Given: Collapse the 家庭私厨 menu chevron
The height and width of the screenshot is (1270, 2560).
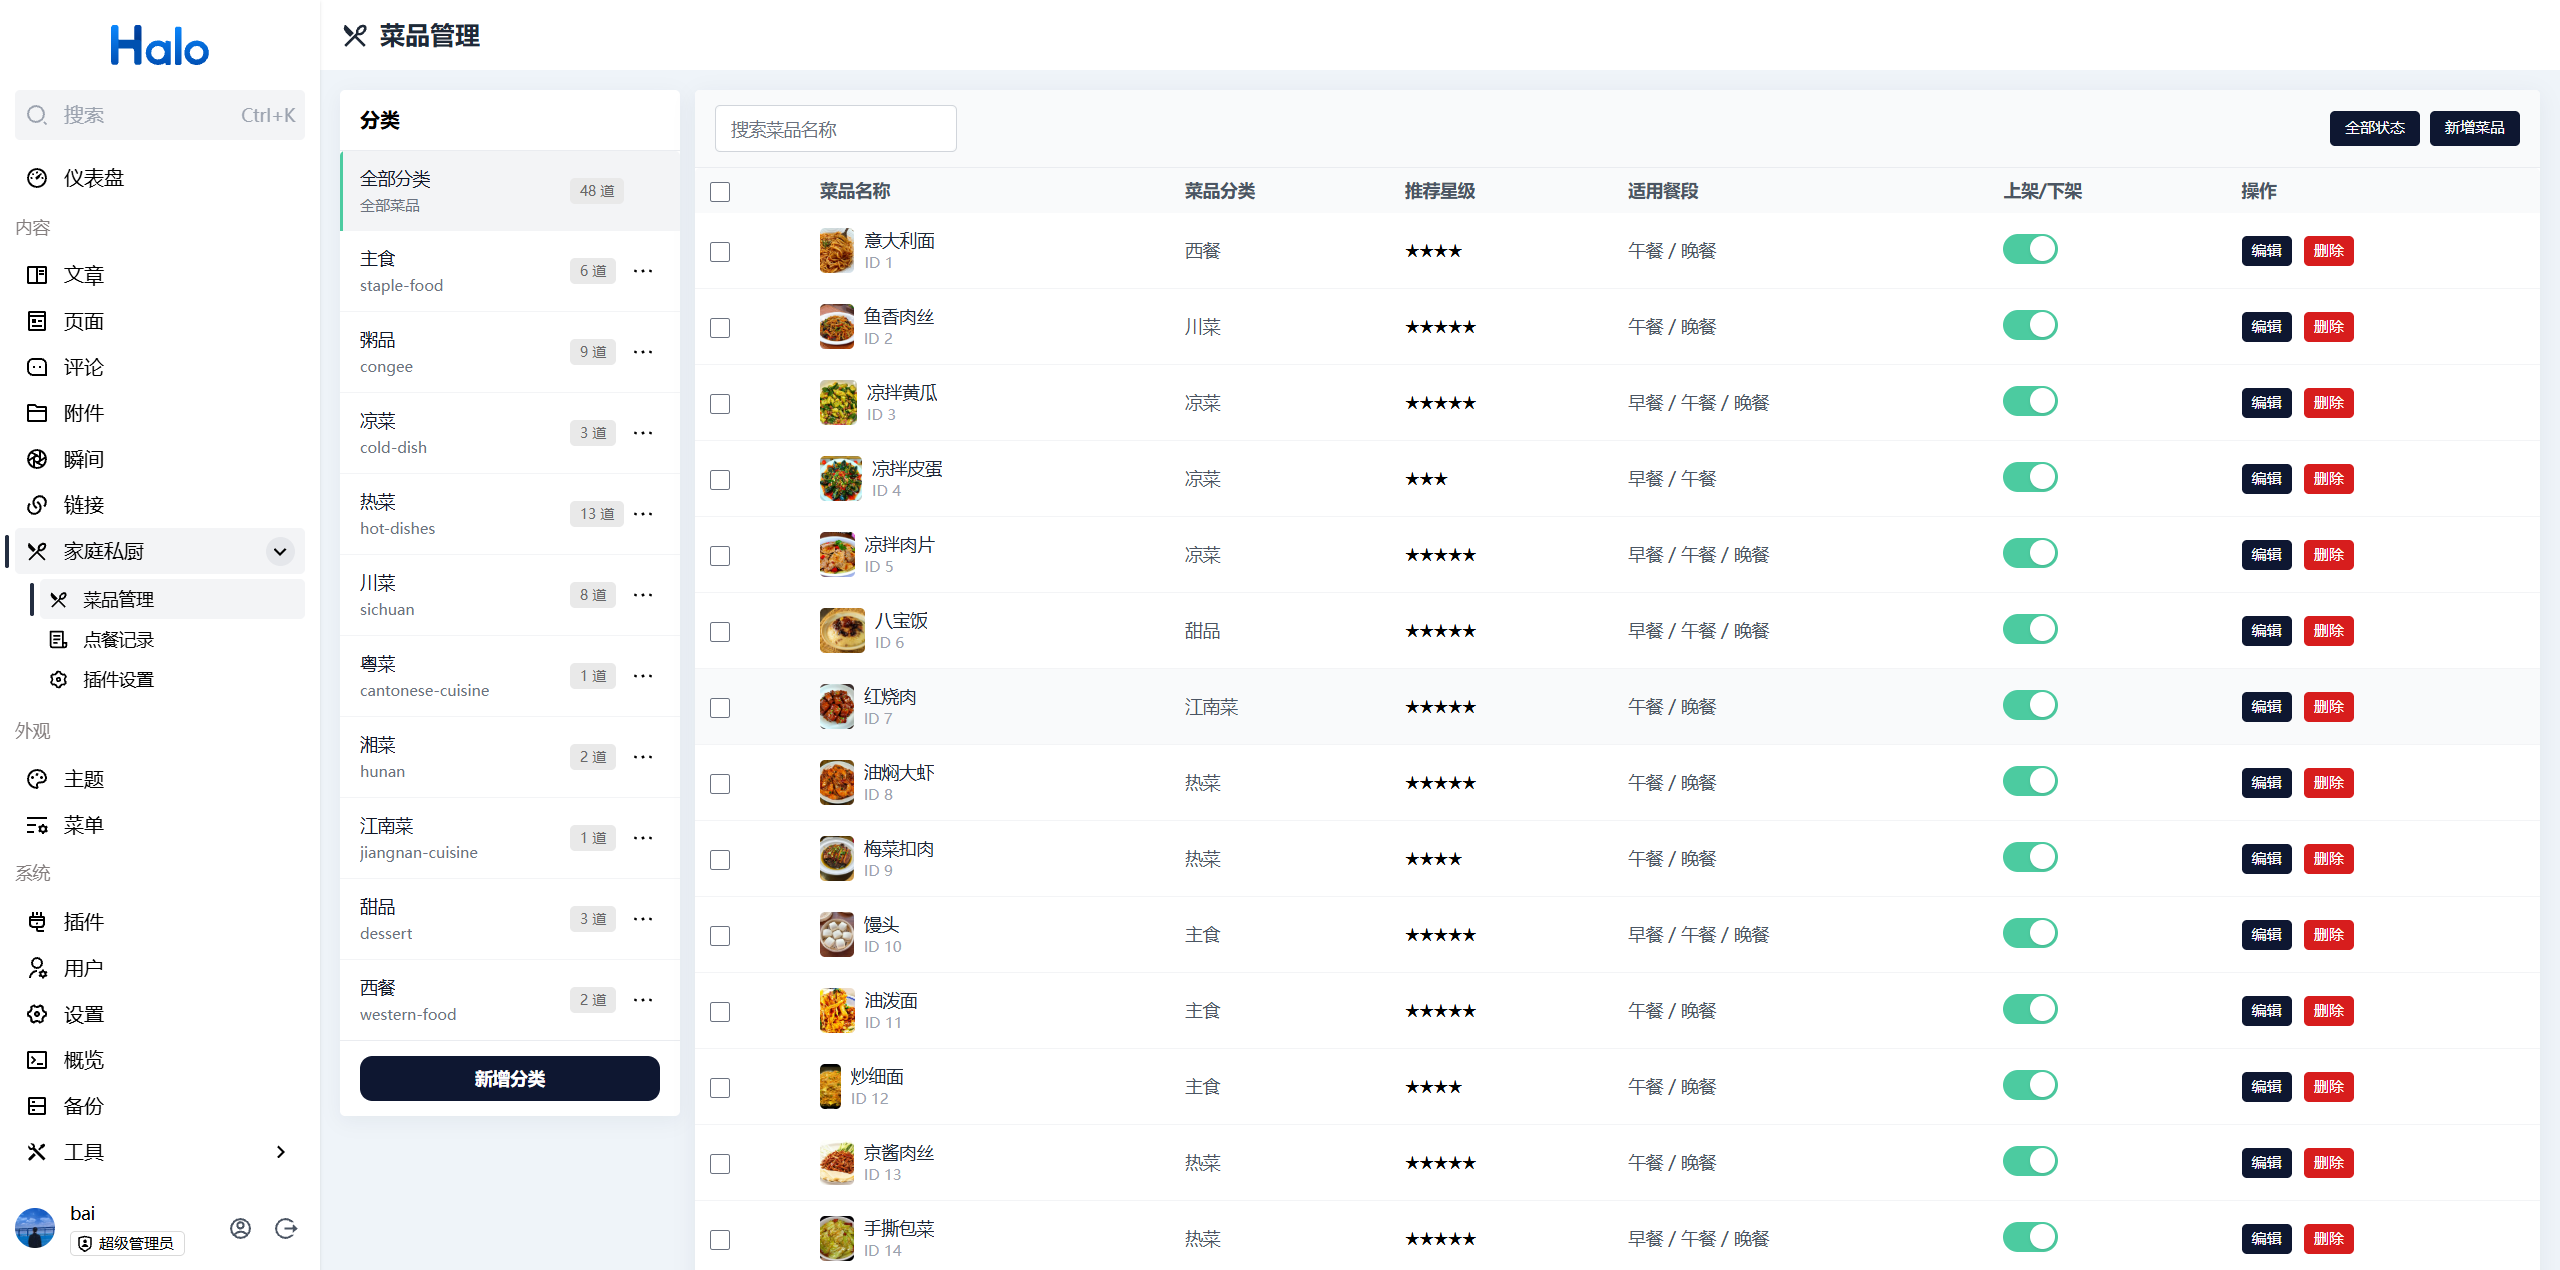Looking at the screenshot, I should [280, 551].
